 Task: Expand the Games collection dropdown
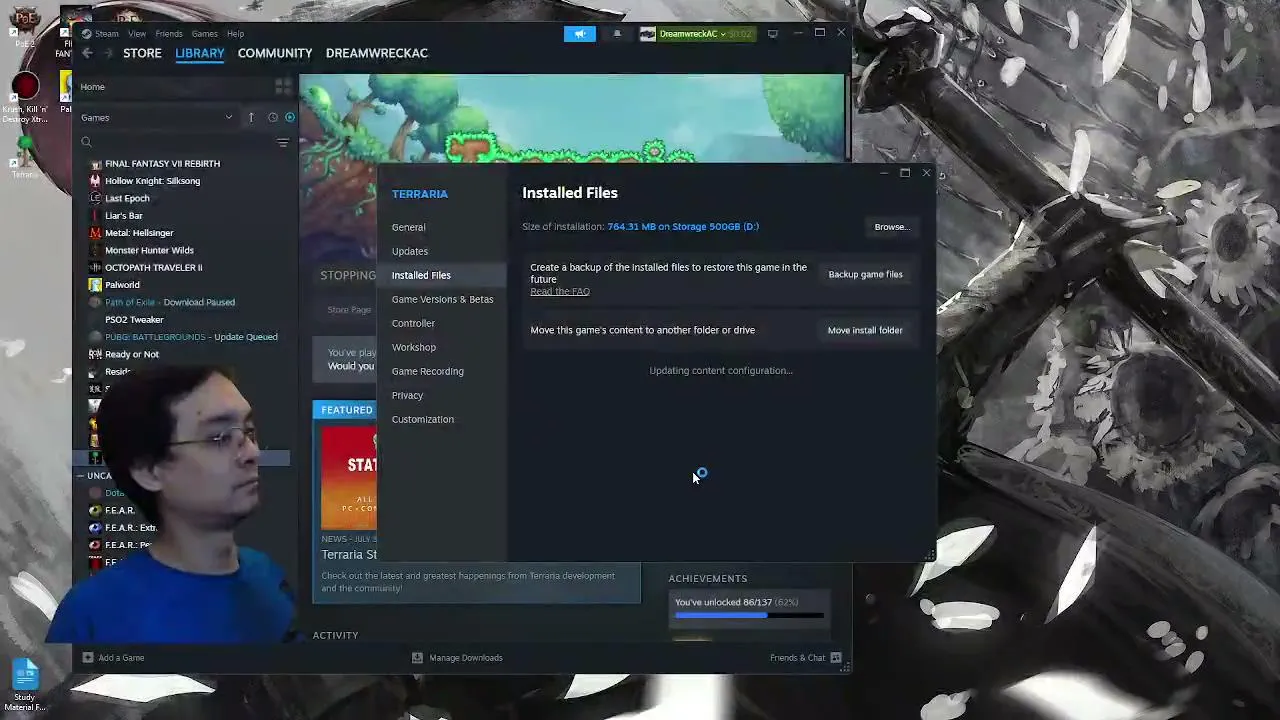tap(229, 118)
